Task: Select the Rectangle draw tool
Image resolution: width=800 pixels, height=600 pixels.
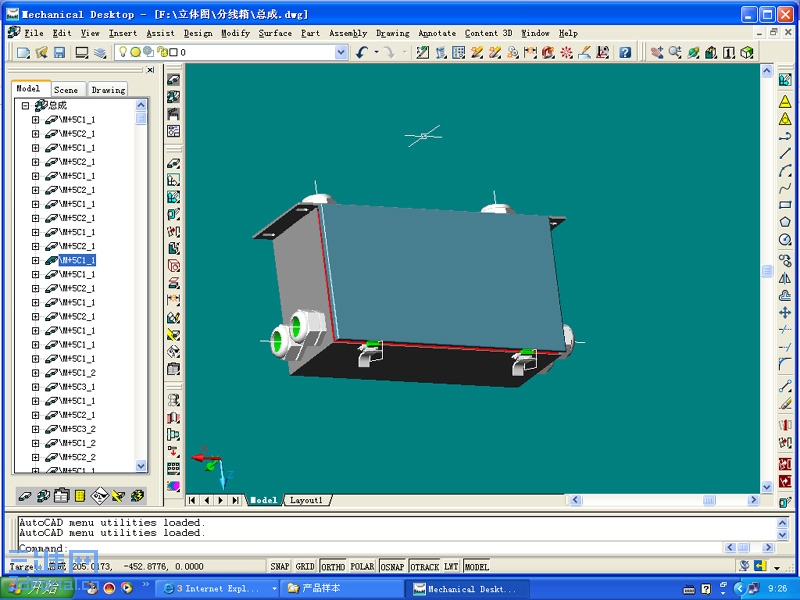Action: click(x=785, y=205)
